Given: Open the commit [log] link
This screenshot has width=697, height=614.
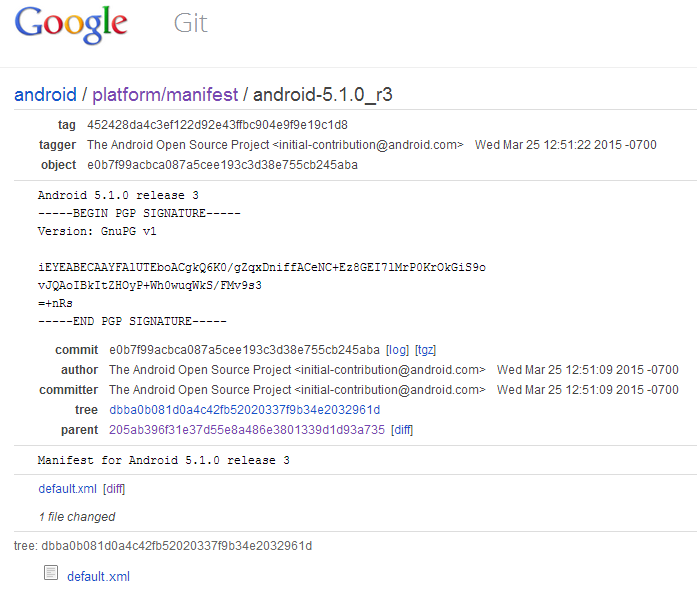Looking at the screenshot, I should coord(397,350).
